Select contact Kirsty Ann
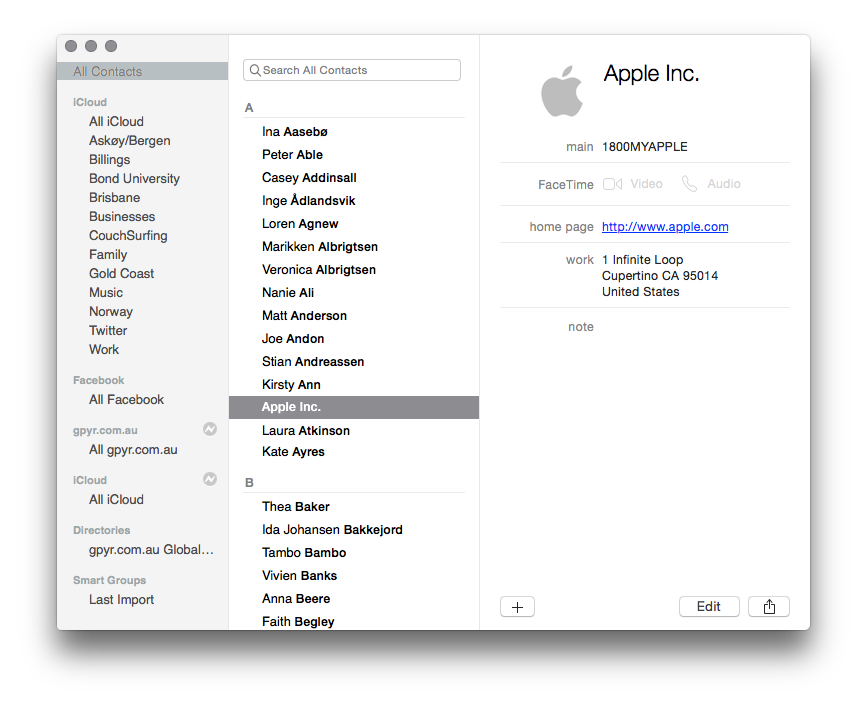Viewport: 867px width, 709px height. tap(291, 385)
